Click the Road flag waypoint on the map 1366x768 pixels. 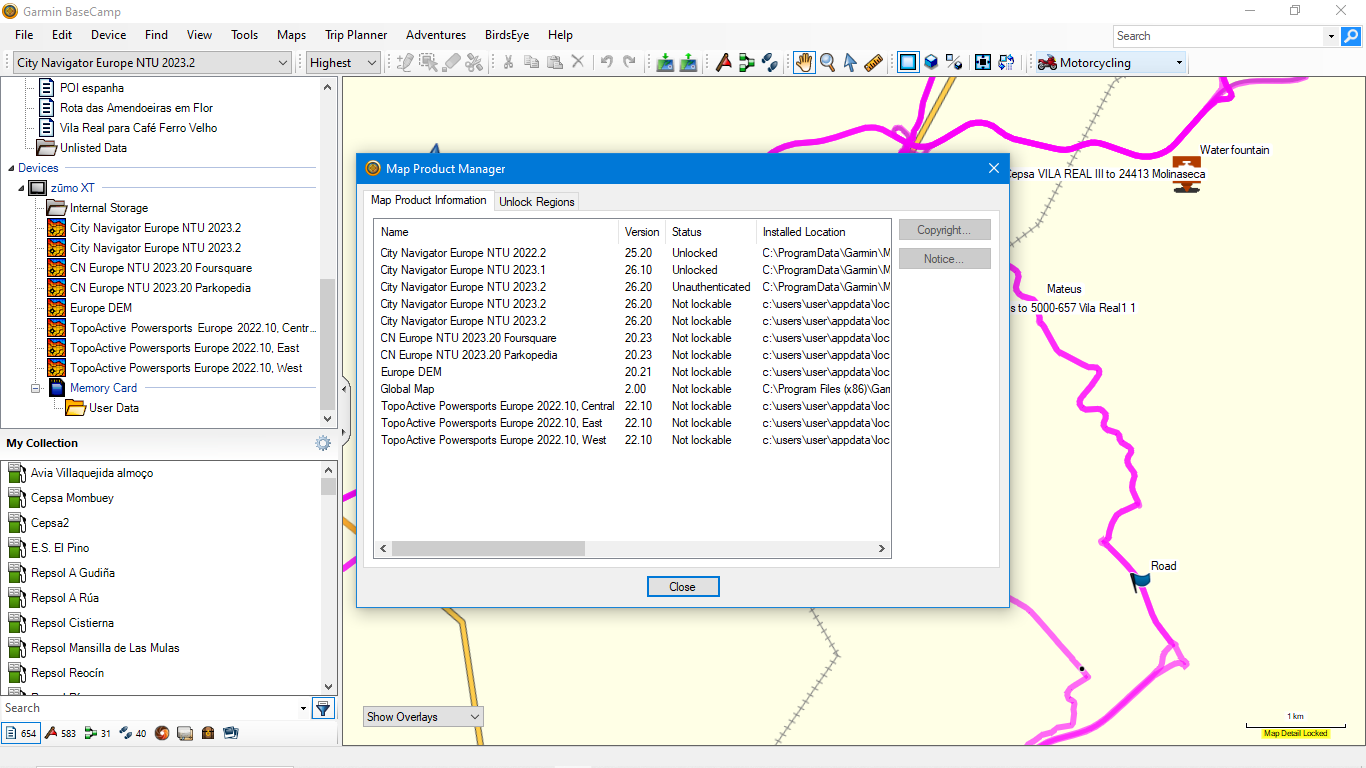pyautogui.click(x=1140, y=582)
